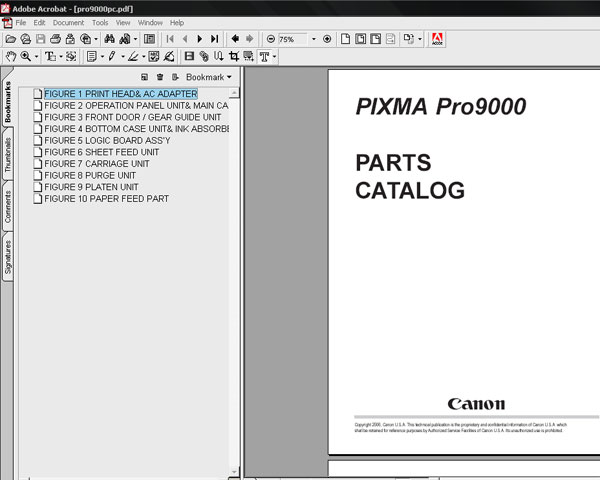
Task: Switch to the Comments side tab
Action: tap(8, 206)
